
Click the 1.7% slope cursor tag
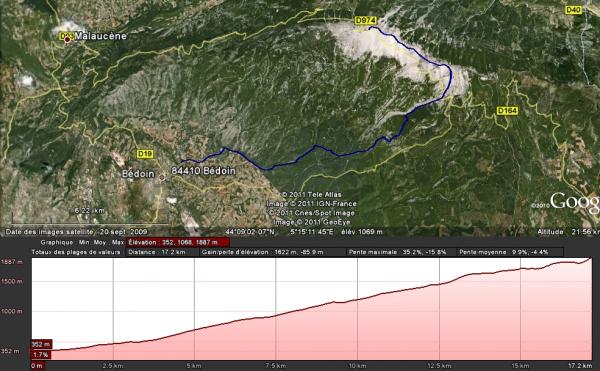tap(41, 355)
